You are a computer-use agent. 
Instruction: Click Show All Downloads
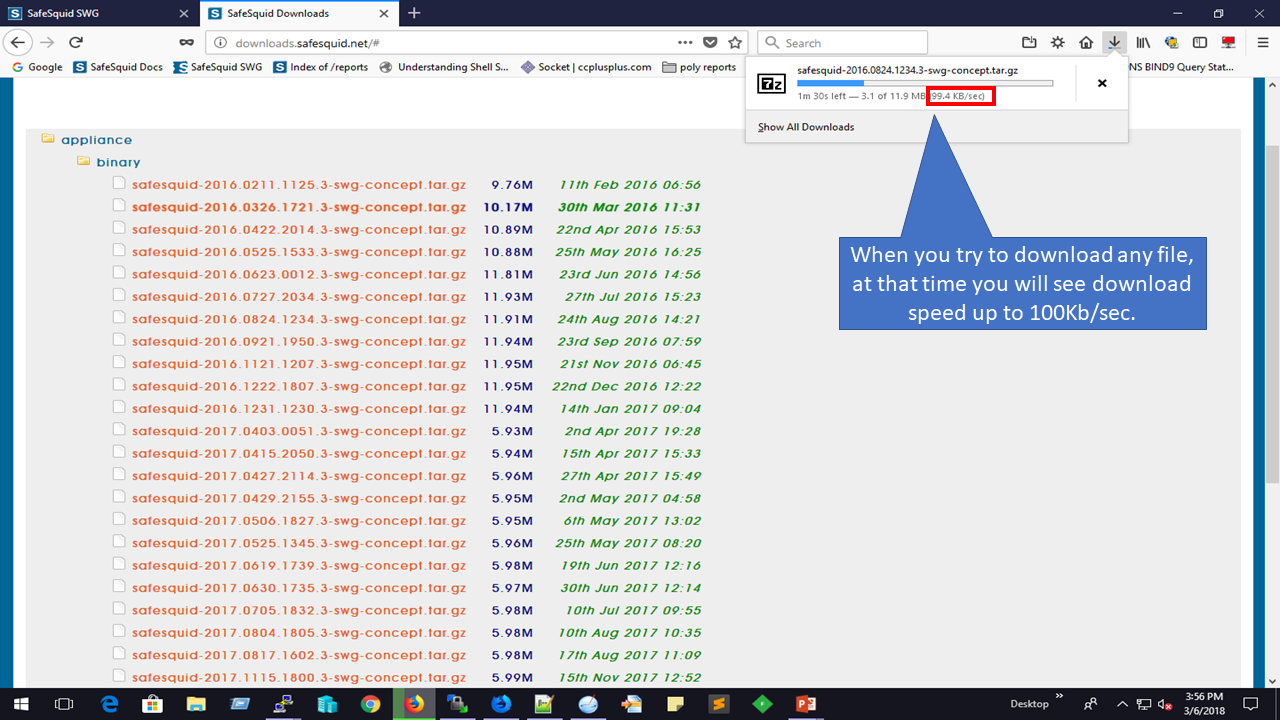pos(806,127)
